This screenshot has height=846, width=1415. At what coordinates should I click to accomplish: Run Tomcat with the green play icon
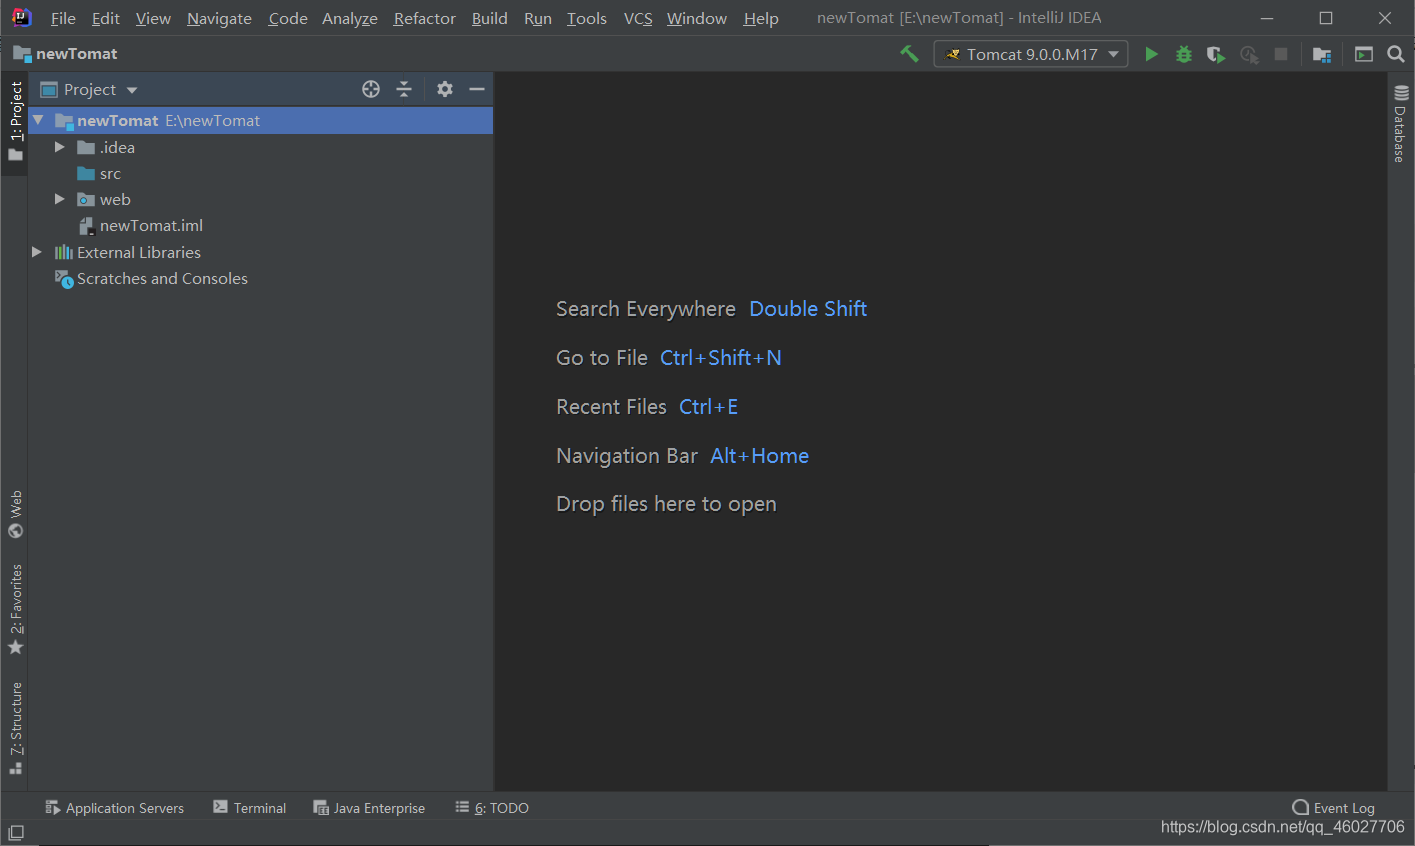tap(1151, 54)
